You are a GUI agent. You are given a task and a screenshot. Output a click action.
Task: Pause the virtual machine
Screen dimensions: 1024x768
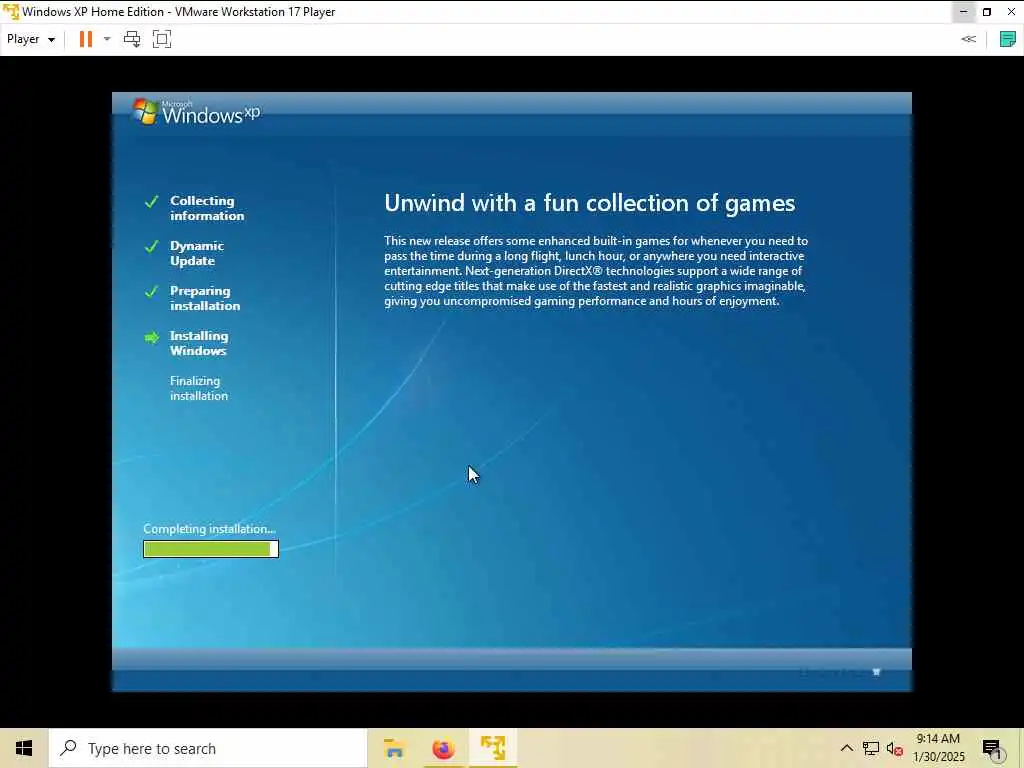pos(86,39)
